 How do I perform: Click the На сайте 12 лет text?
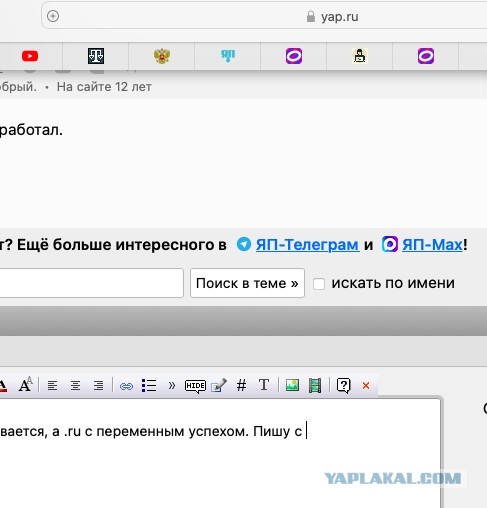104,87
